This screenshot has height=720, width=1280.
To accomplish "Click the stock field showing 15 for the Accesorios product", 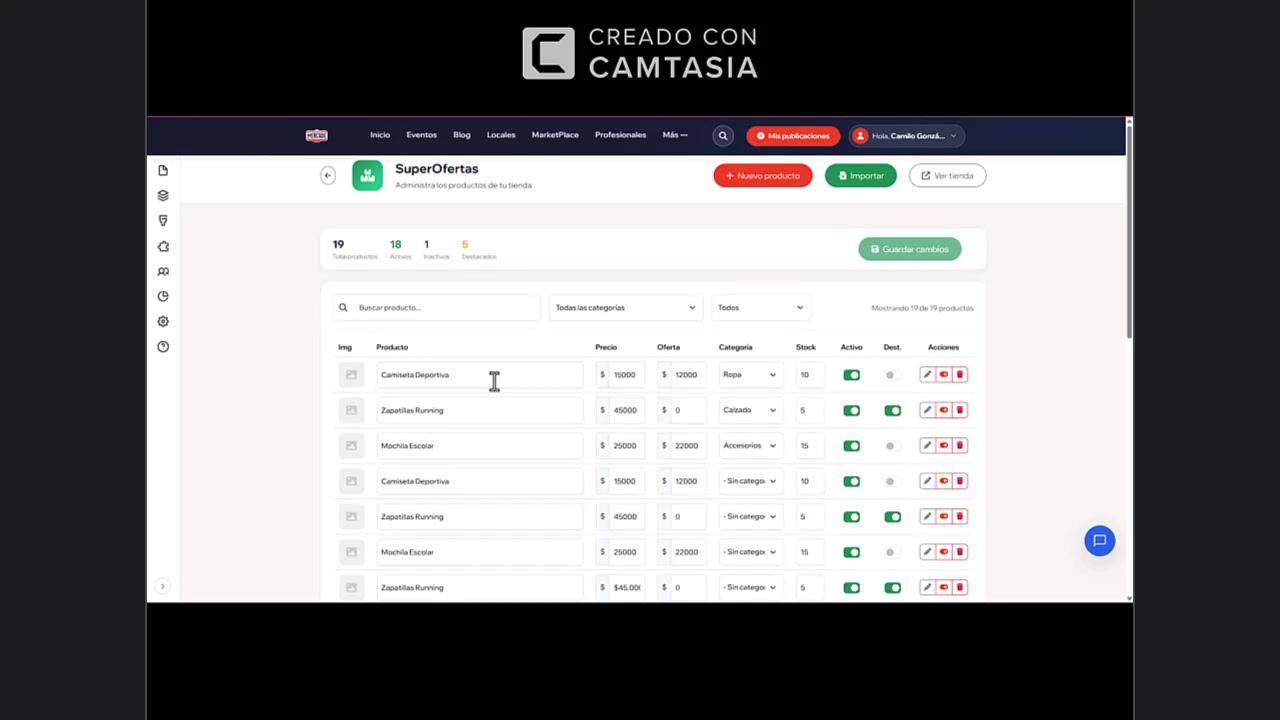I will pos(811,446).
